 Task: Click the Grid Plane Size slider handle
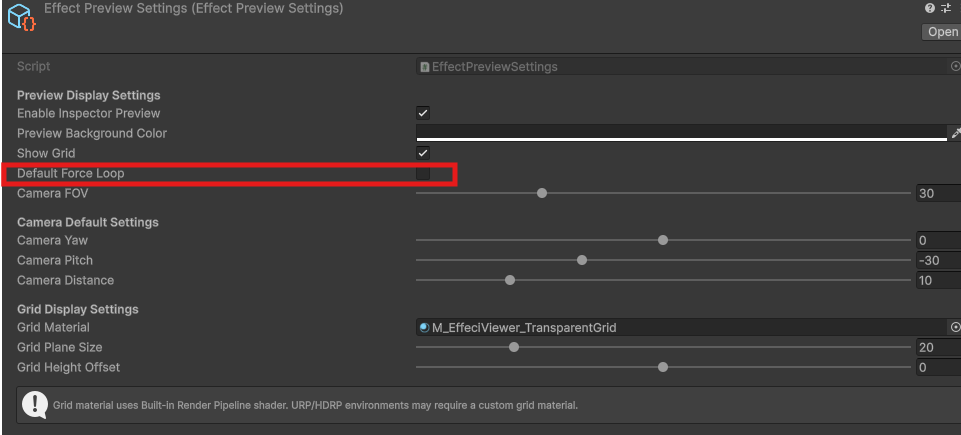514,347
